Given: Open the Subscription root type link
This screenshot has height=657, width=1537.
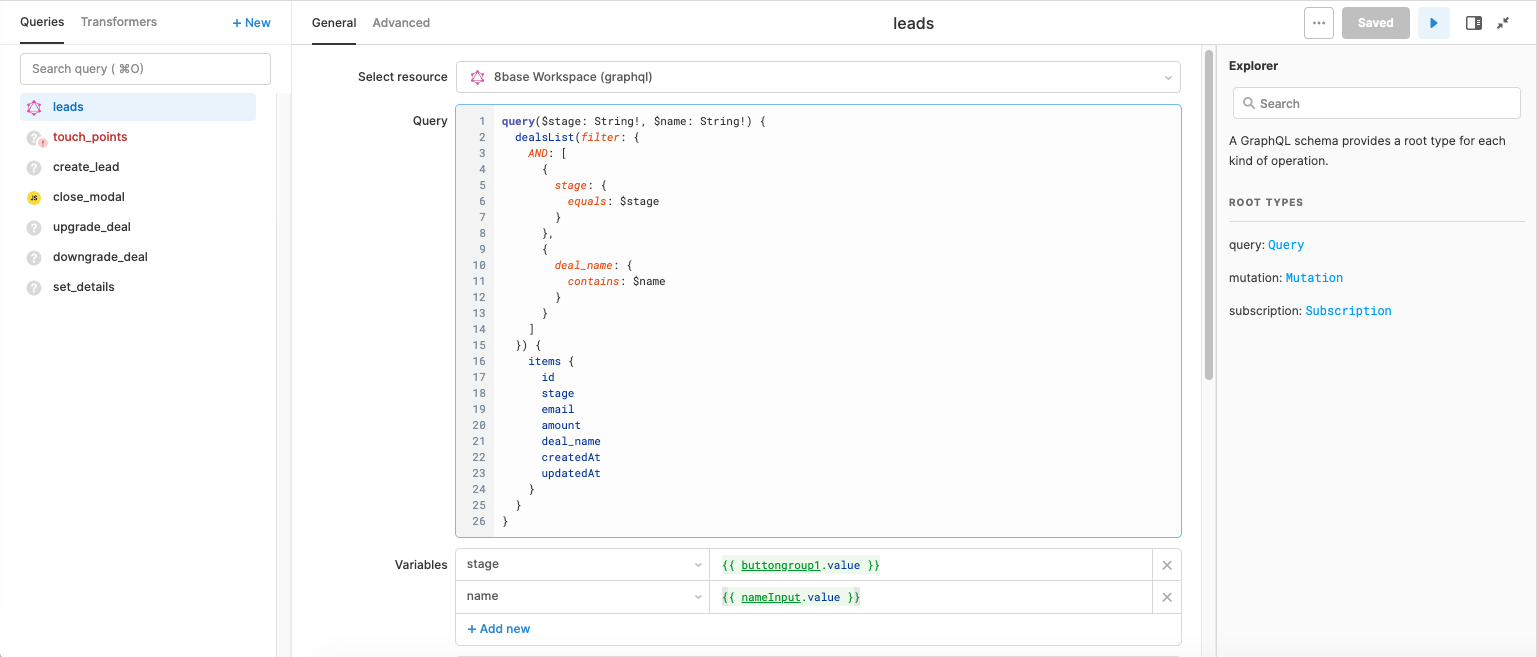Looking at the screenshot, I should (1348, 311).
